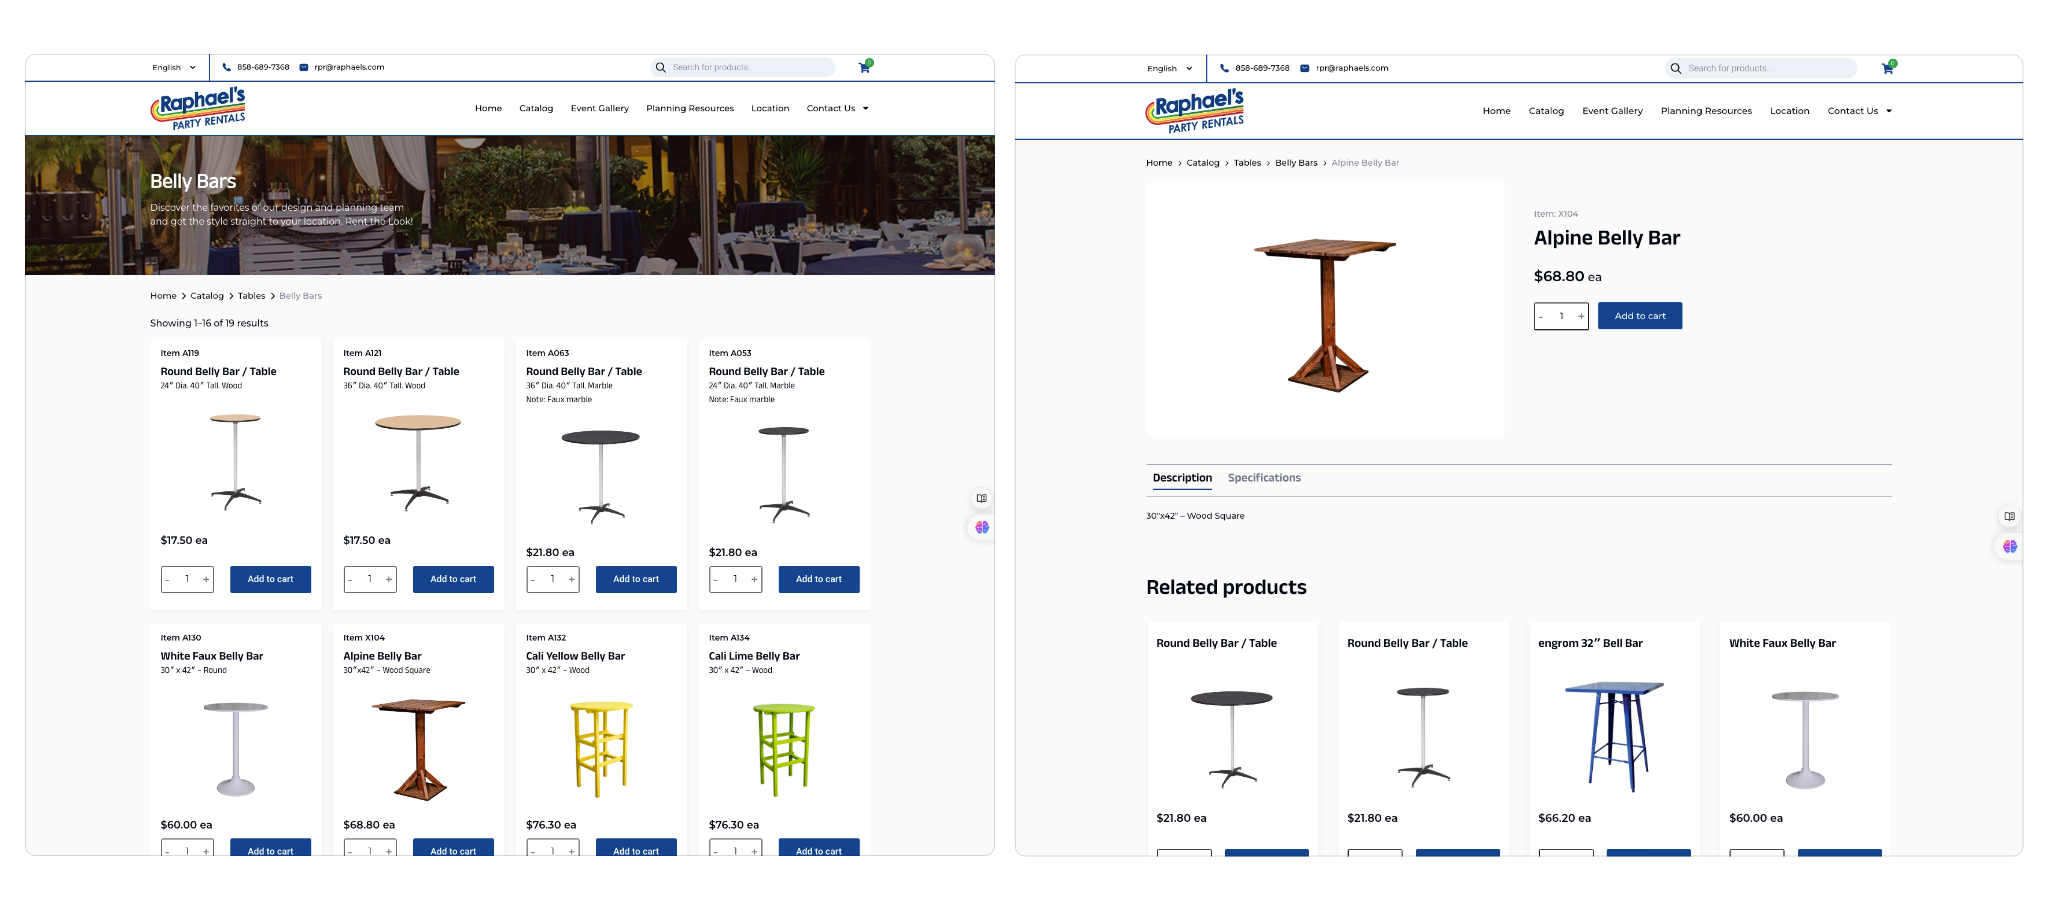The height and width of the screenshot is (911, 2048).
Task: Decrease the quantity for Item A119 with the minus
Action: [x=168, y=579]
